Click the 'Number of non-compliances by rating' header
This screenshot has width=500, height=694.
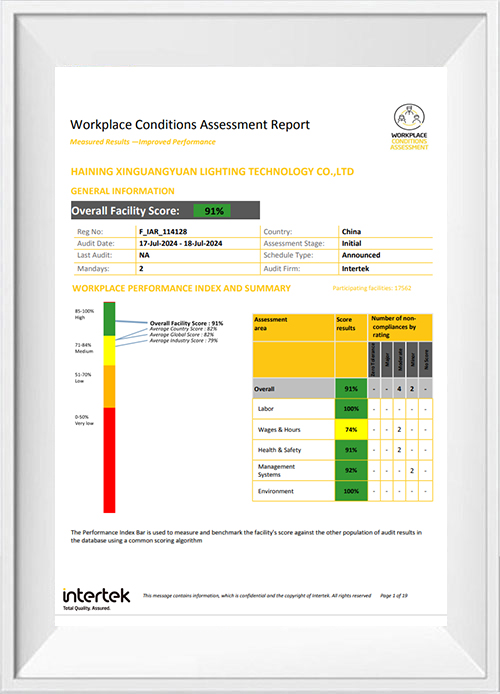393,327
